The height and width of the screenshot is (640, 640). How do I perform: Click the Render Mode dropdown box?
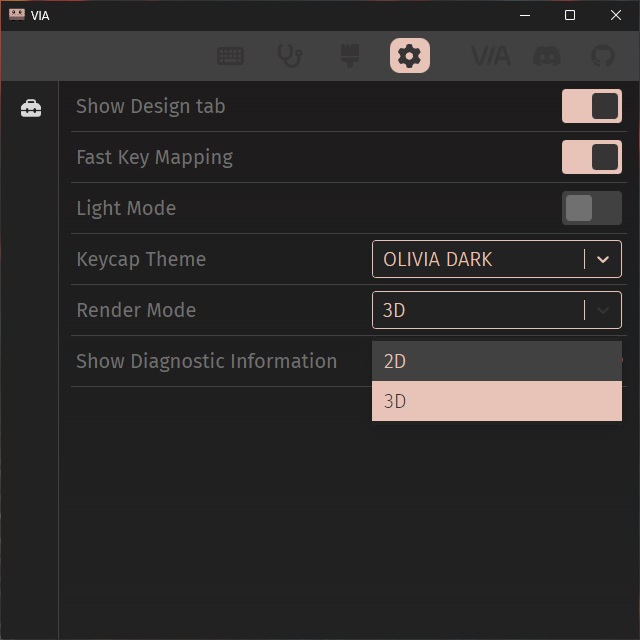(x=478, y=310)
